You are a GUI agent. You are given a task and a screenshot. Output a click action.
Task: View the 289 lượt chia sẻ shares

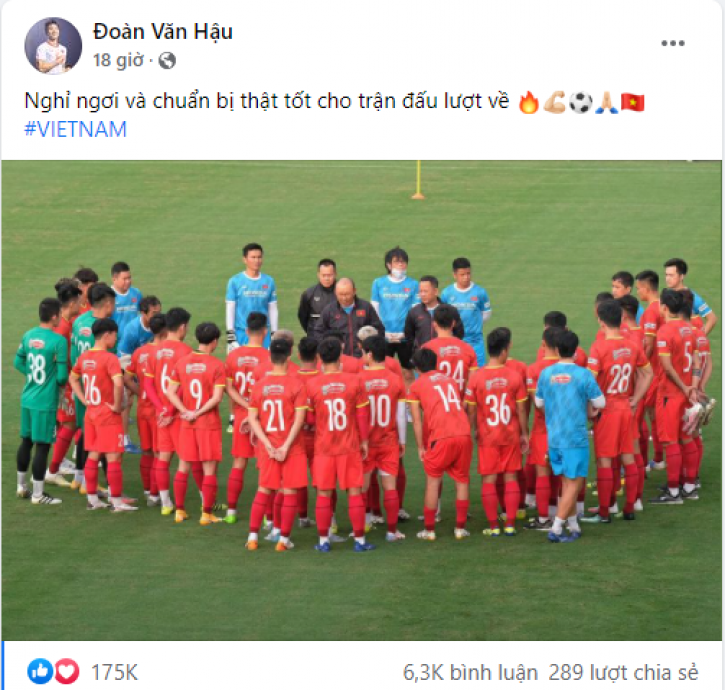[623, 673]
